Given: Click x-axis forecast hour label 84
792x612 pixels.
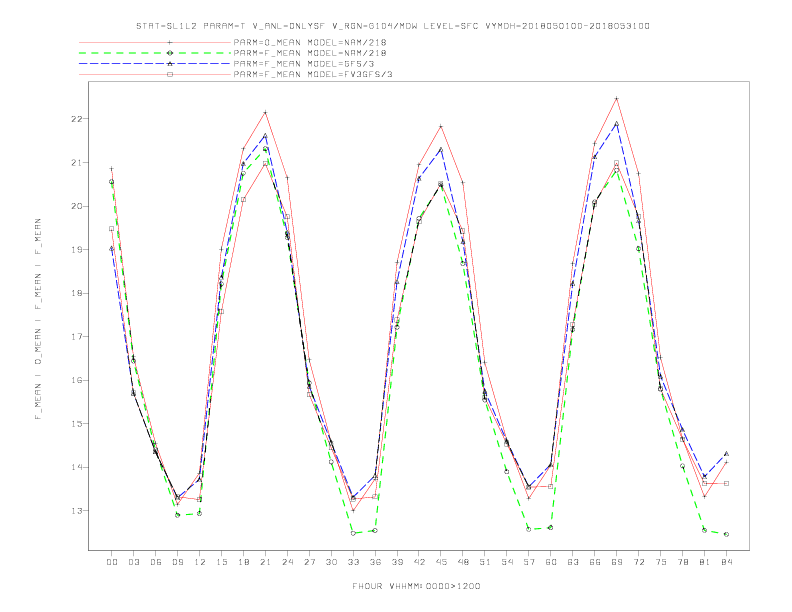Looking at the screenshot, I should coord(726,562).
